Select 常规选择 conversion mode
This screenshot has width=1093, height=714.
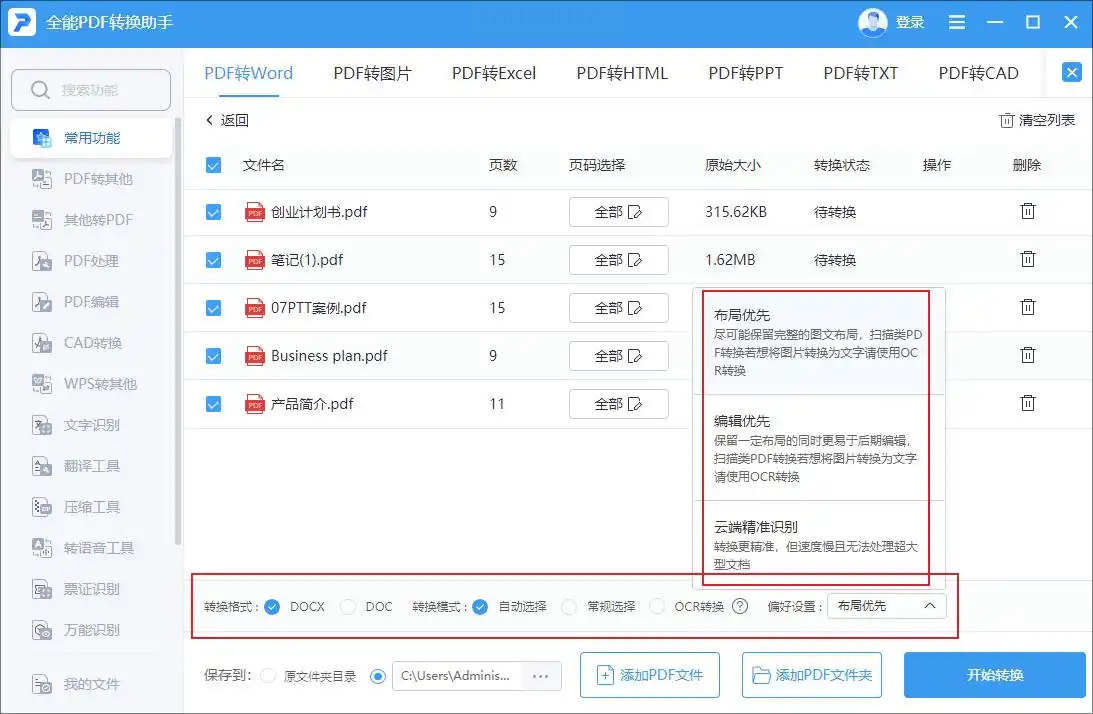click(x=569, y=607)
